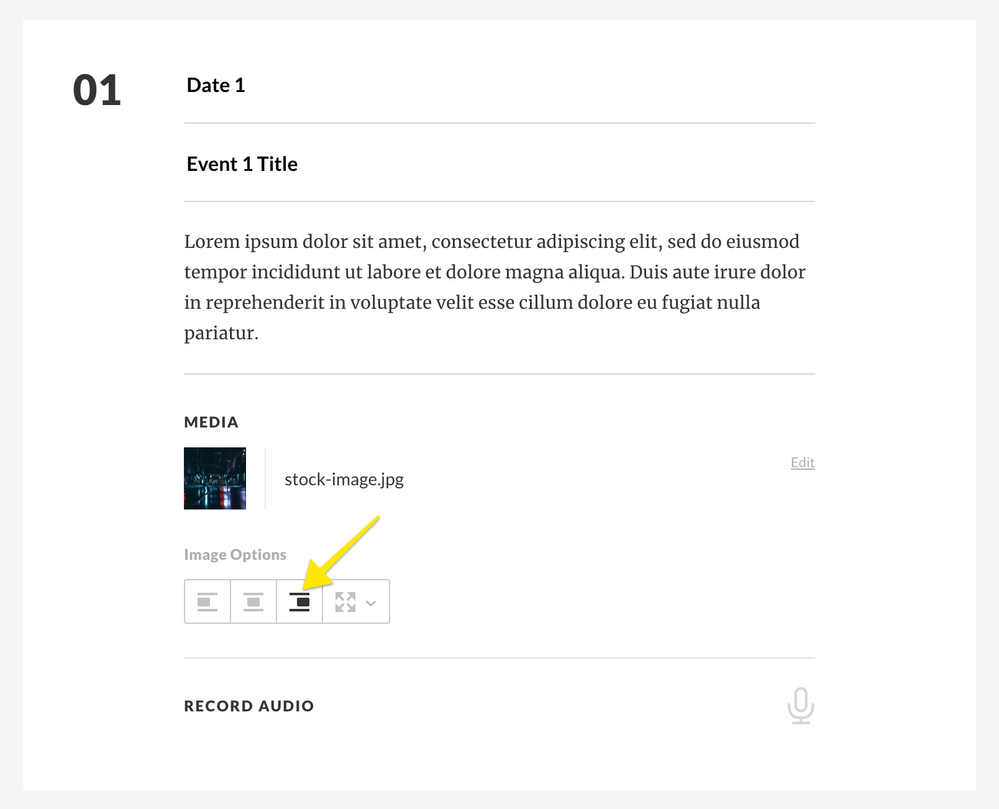Click the Edit link for the media

click(x=802, y=463)
